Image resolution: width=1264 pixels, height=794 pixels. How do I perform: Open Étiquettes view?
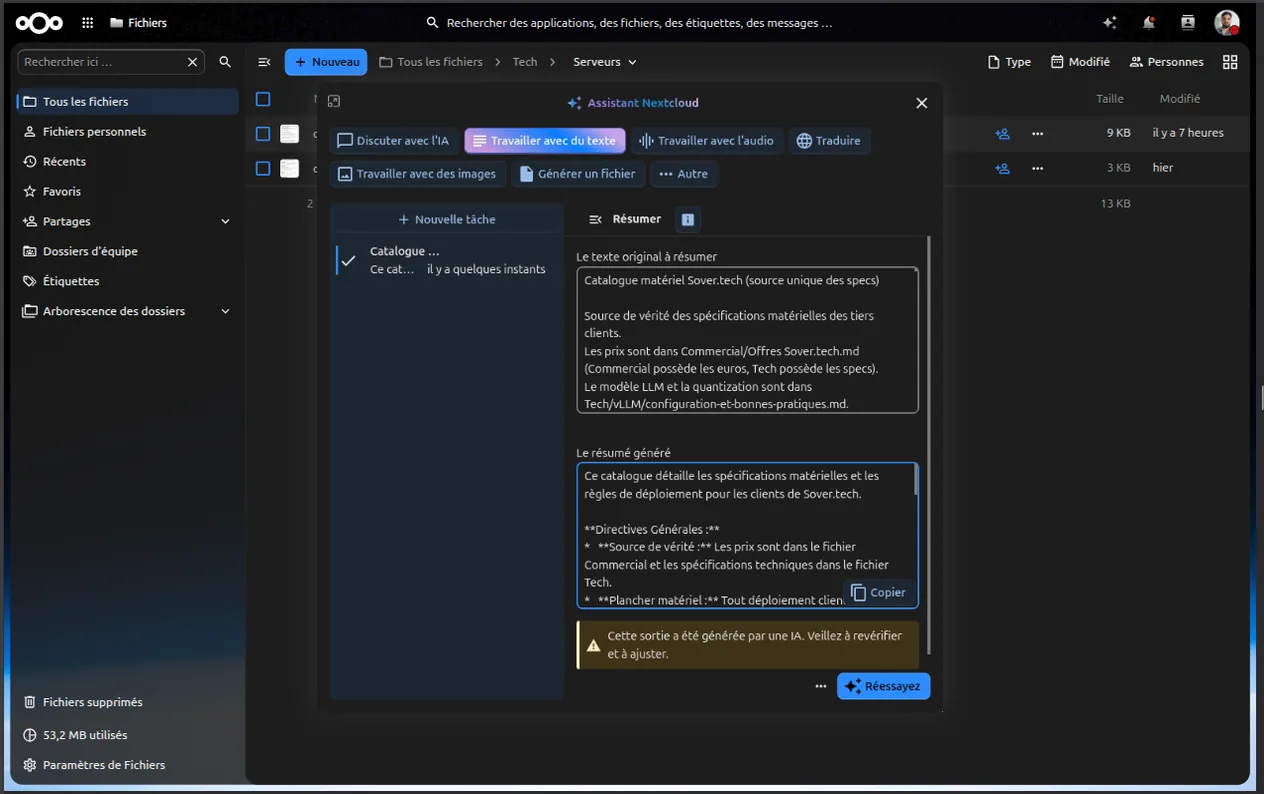tap(127, 281)
